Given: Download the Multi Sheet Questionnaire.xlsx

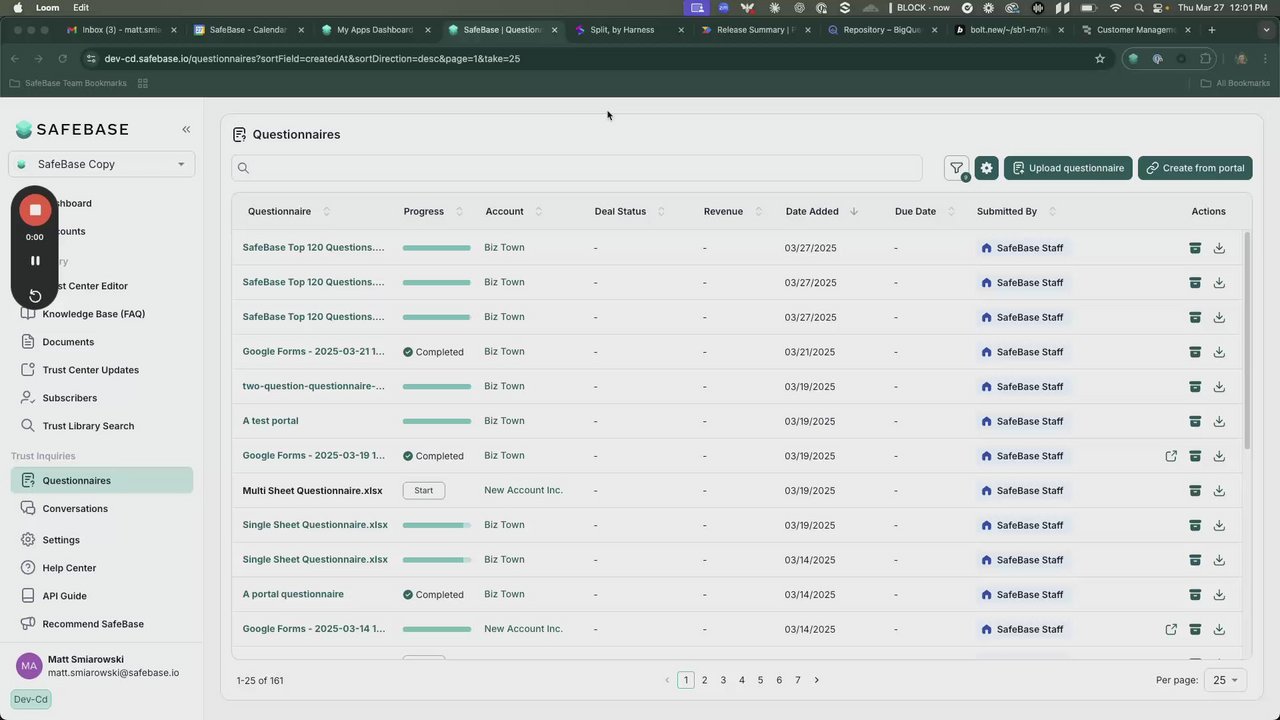Looking at the screenshot, I should click(1219, 491).
